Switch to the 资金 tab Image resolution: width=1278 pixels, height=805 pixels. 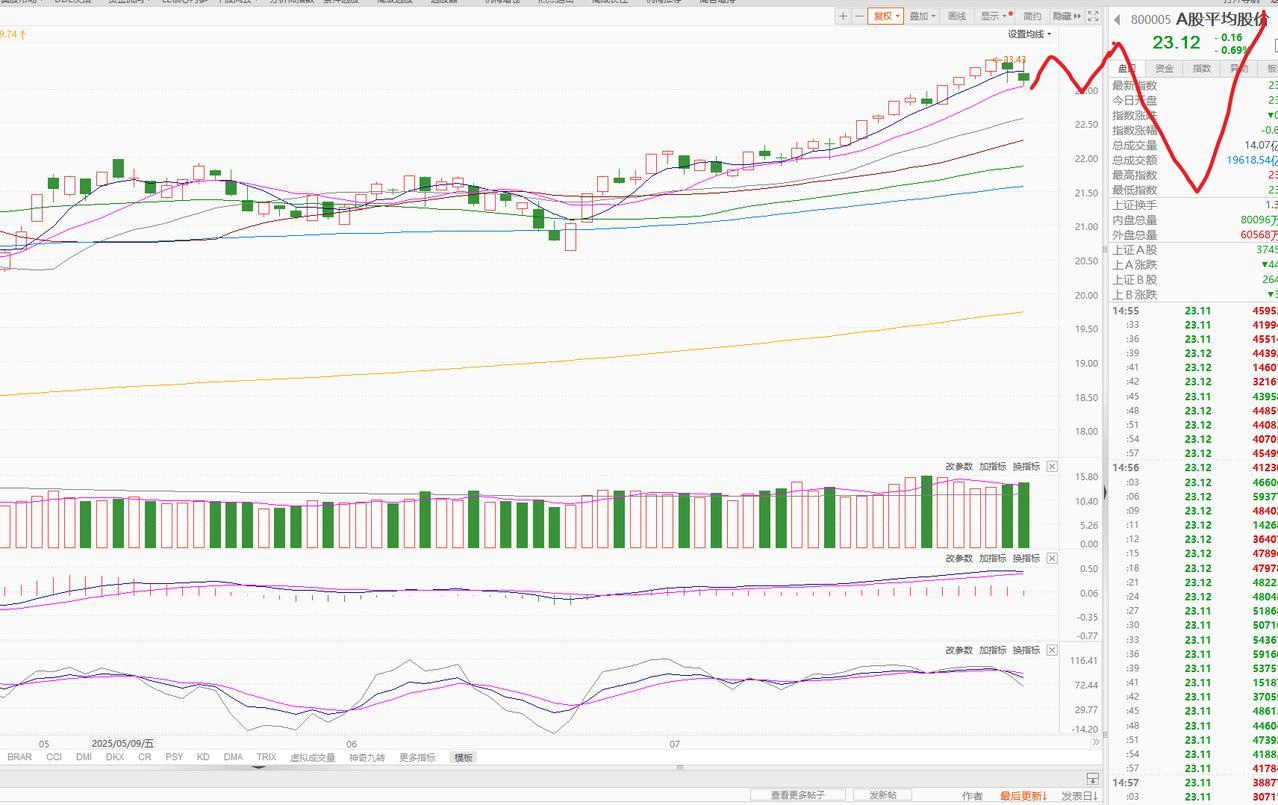(1164, 68)
